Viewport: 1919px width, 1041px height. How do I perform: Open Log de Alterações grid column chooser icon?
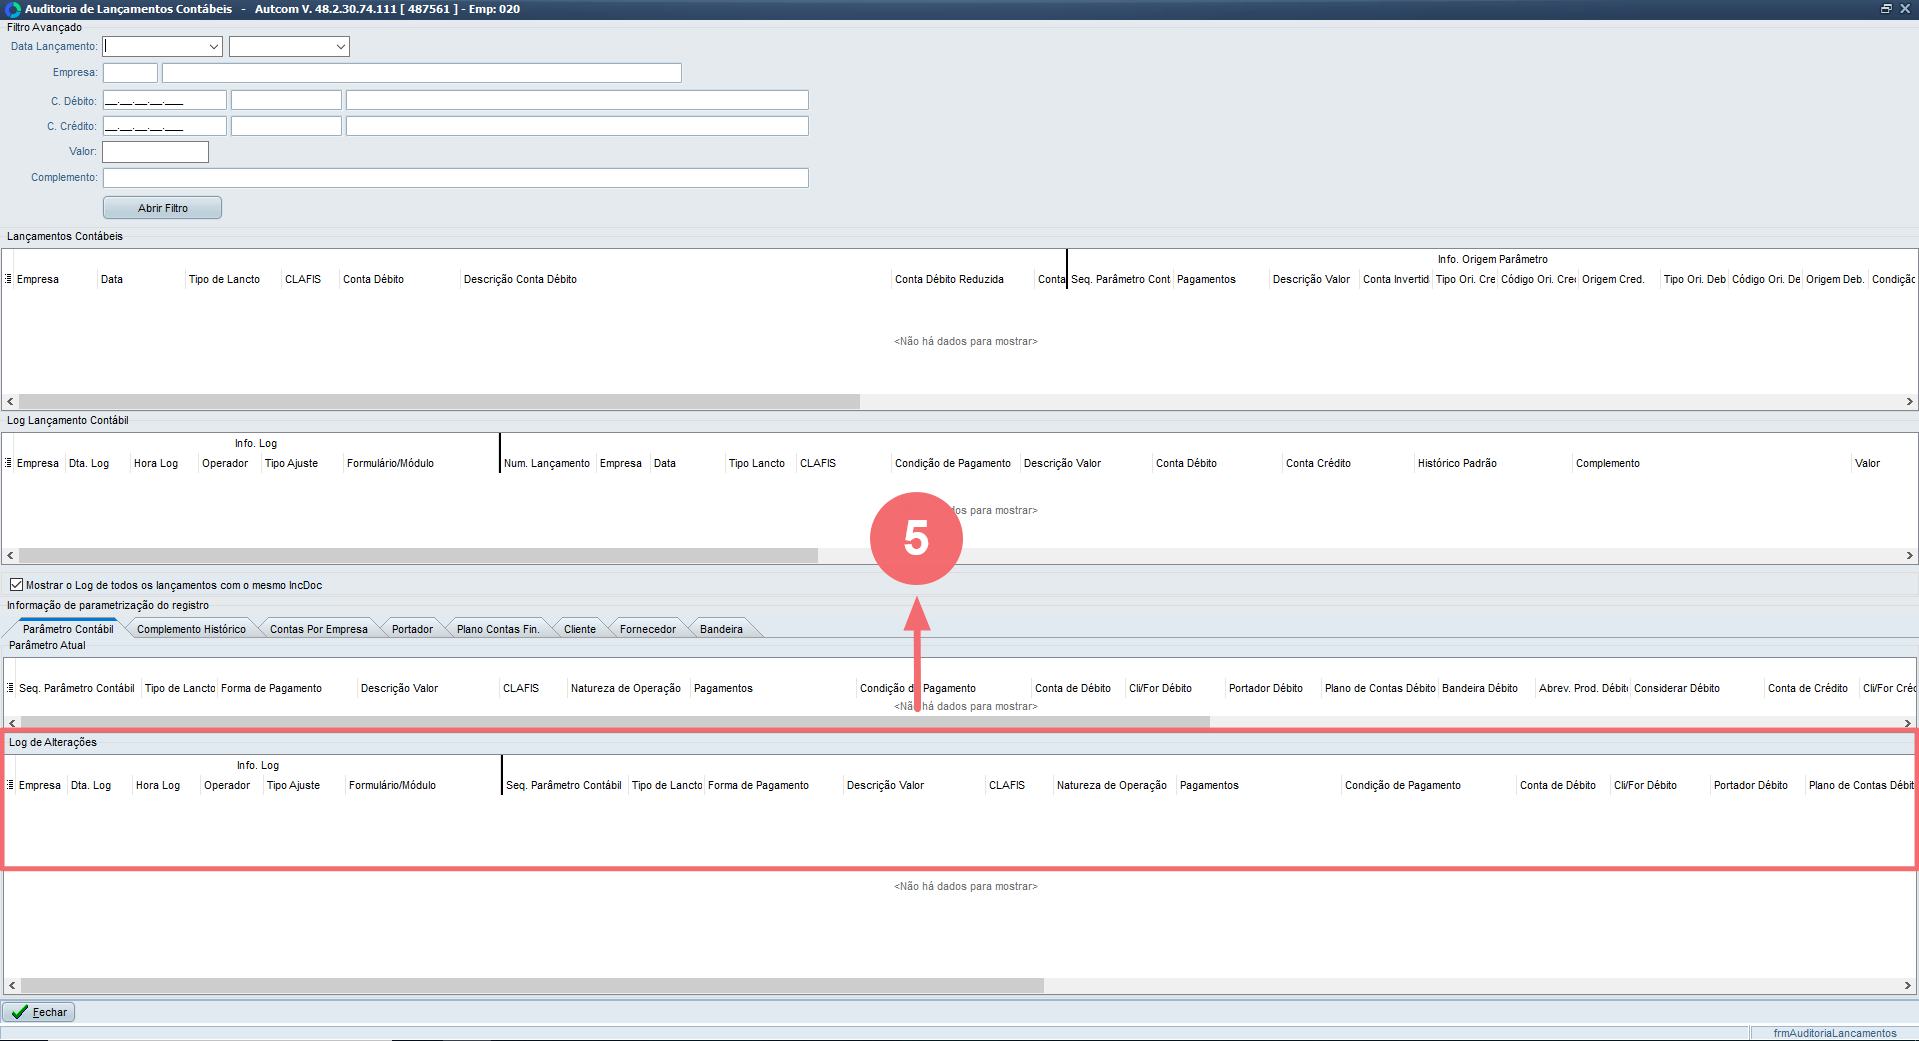[11, 785]
